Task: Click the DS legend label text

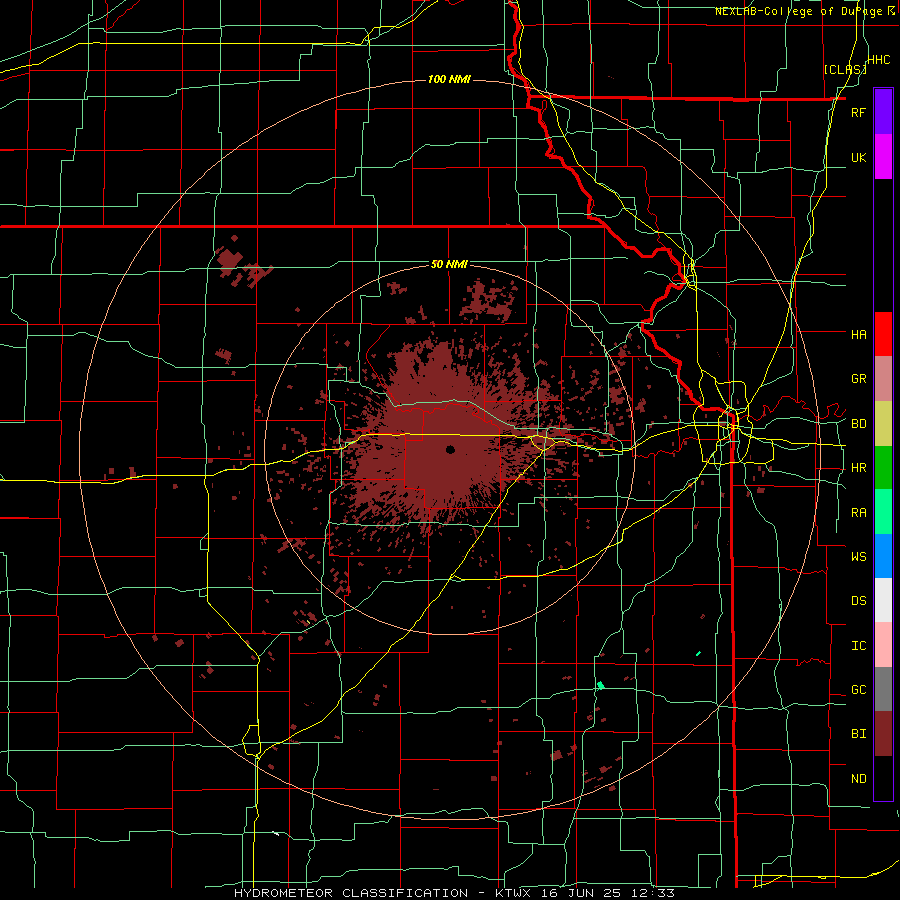Action: coord(858,601)
